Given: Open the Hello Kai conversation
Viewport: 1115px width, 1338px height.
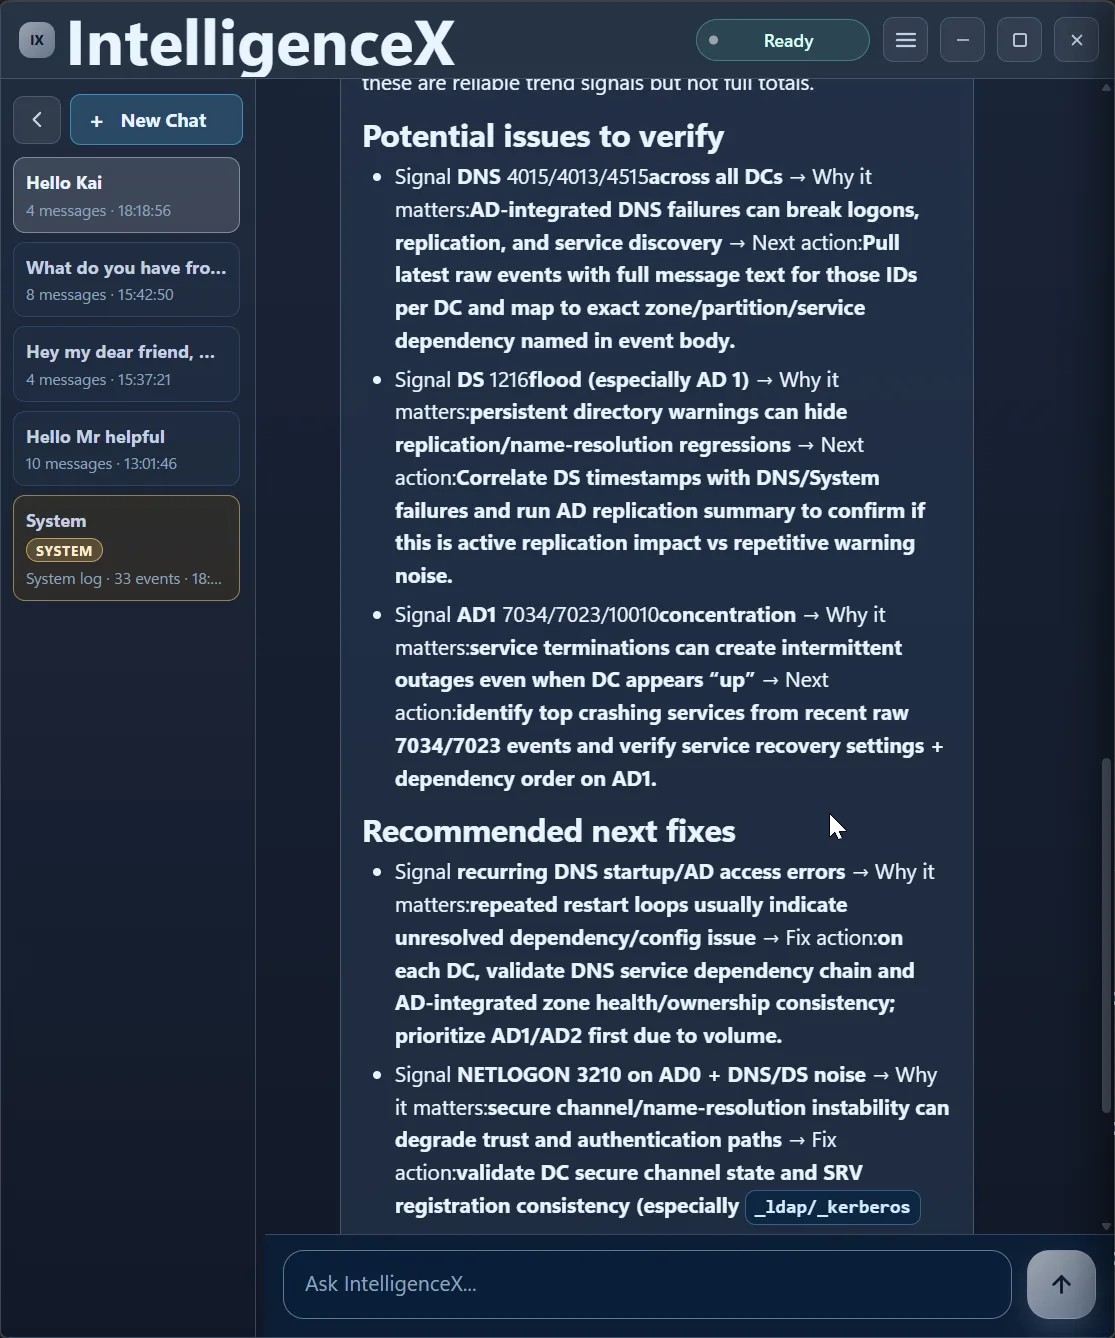Looking at the screenshot, I should click(126, 195).
